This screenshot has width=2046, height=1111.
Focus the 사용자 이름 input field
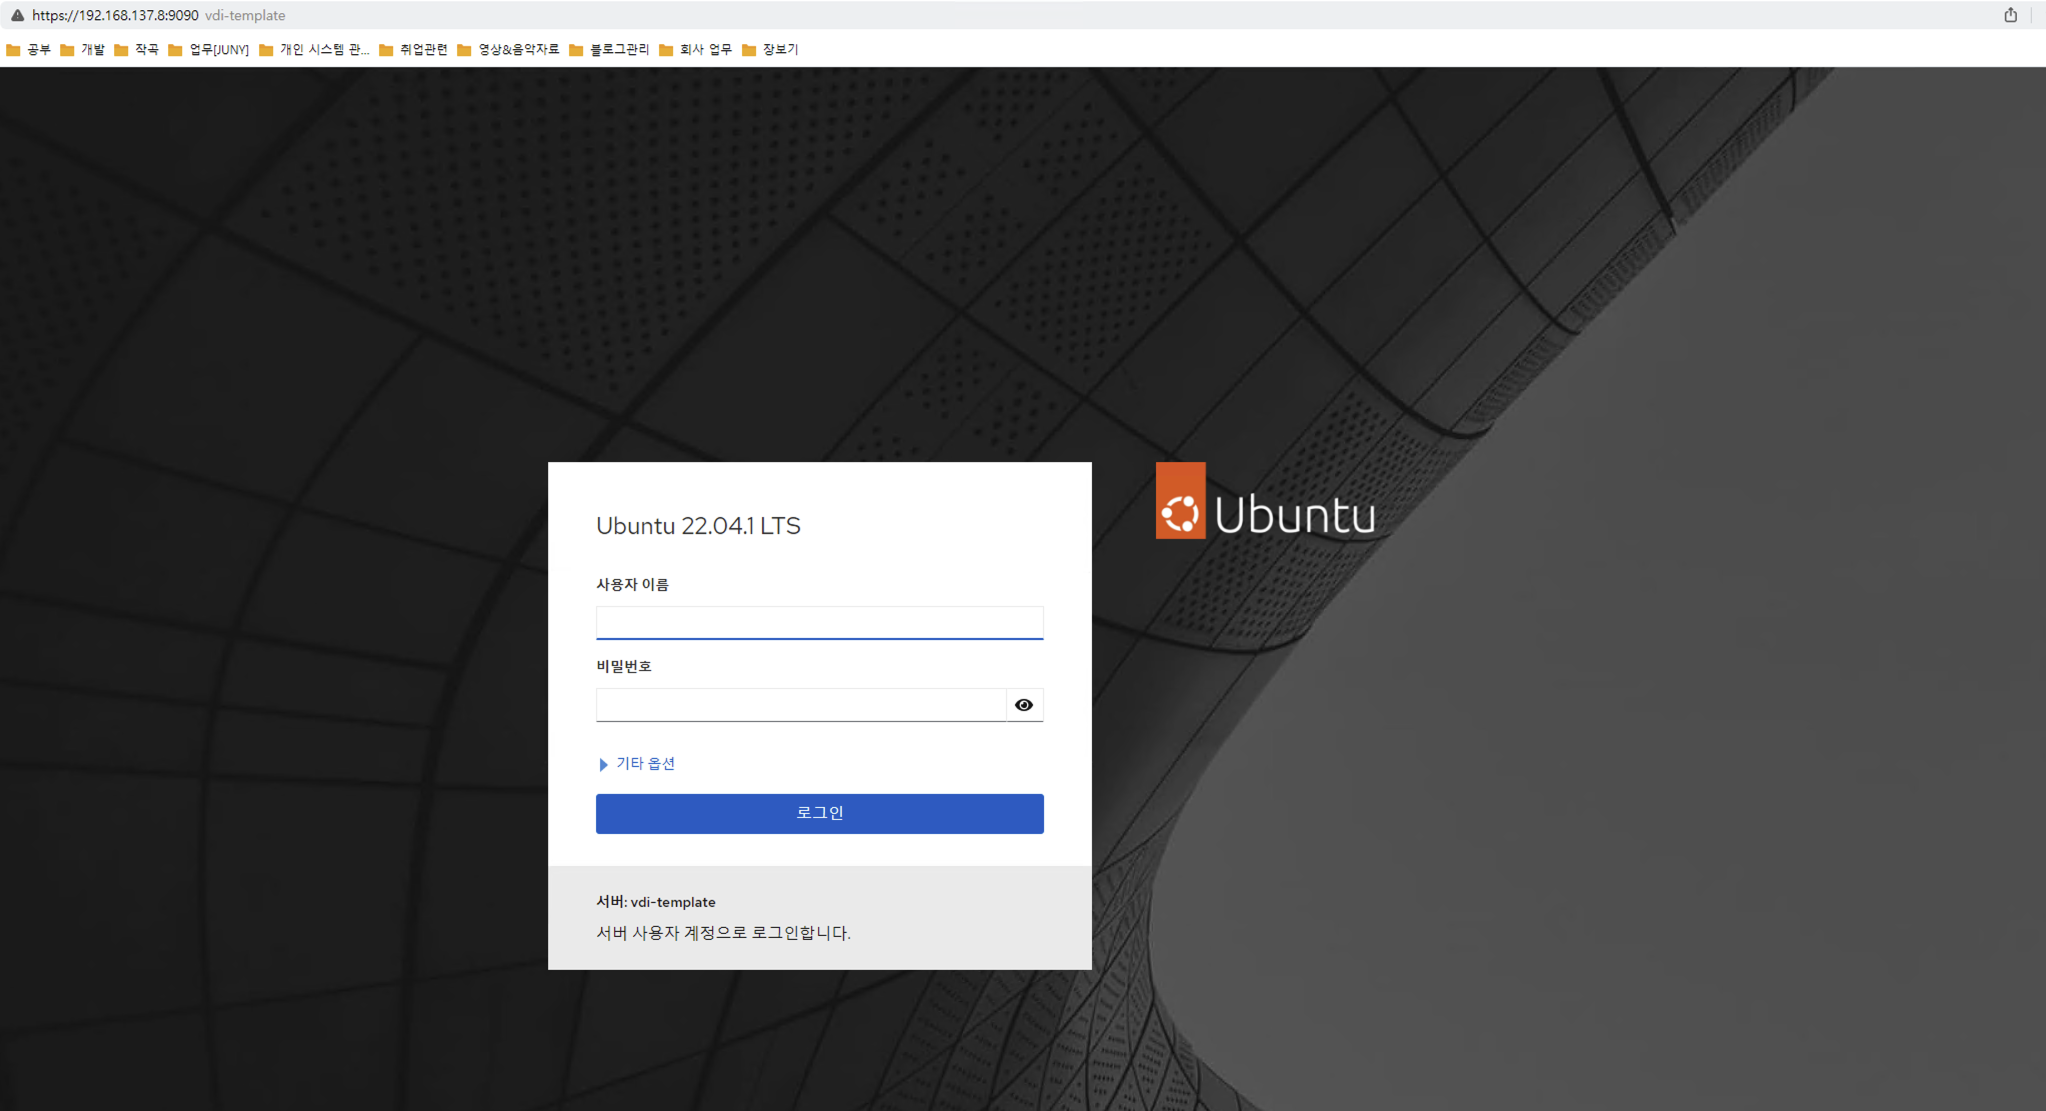click(820, 623)
